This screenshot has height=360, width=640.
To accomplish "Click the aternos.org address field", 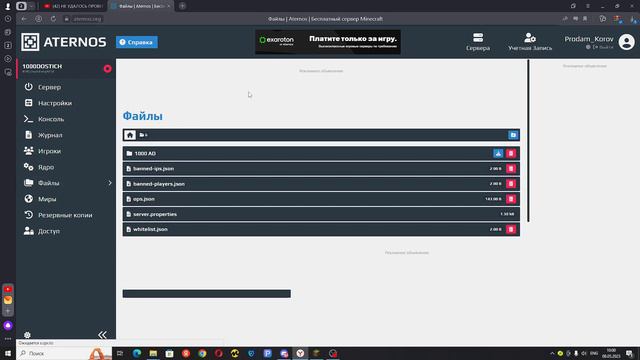I will click(87, 19).
